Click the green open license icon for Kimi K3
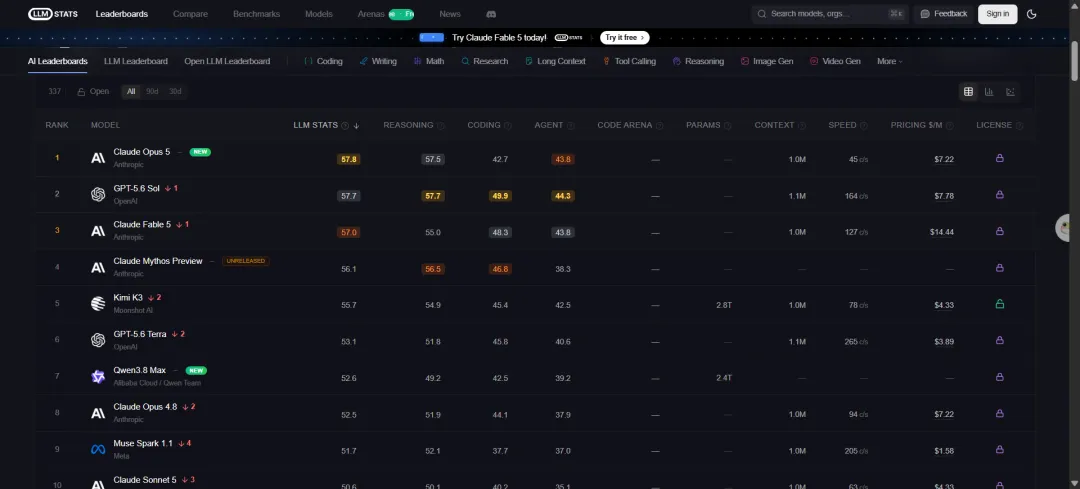The width and height of the screenshot is (1080, 489). 999,304
